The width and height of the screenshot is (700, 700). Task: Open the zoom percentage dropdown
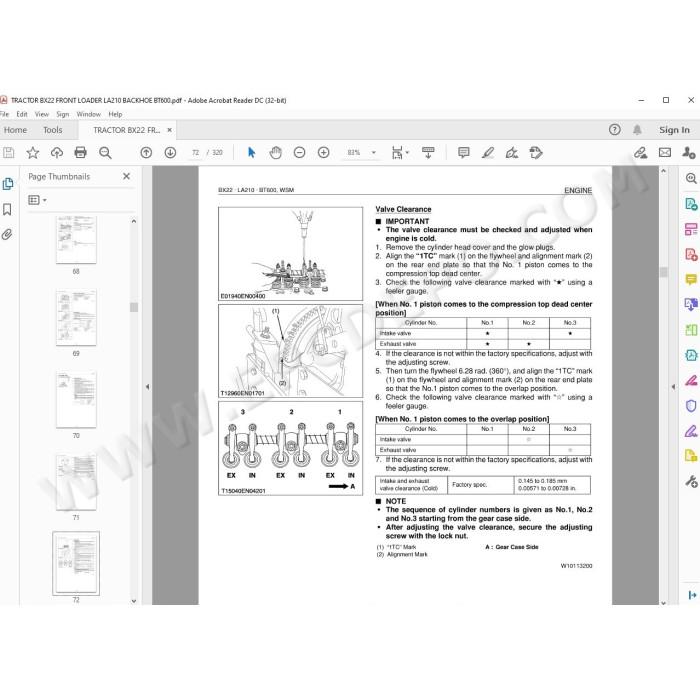pyautogui.click(x=374, y=153)
